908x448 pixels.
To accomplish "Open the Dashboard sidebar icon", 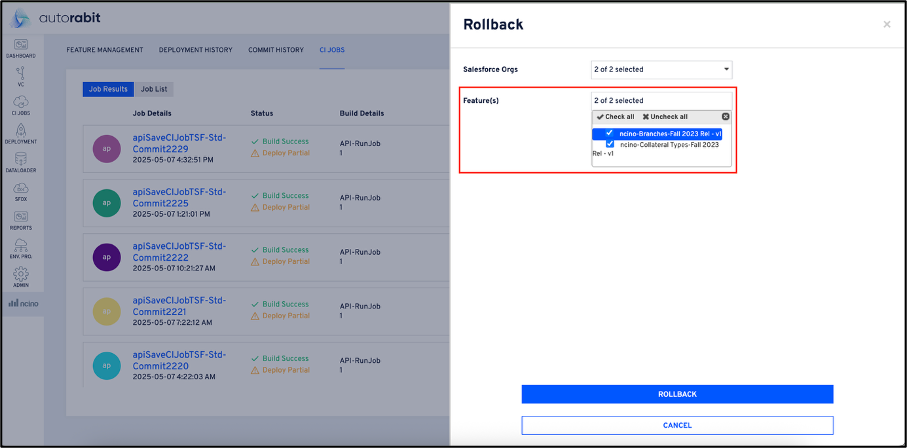I will [x=21, y=46].
